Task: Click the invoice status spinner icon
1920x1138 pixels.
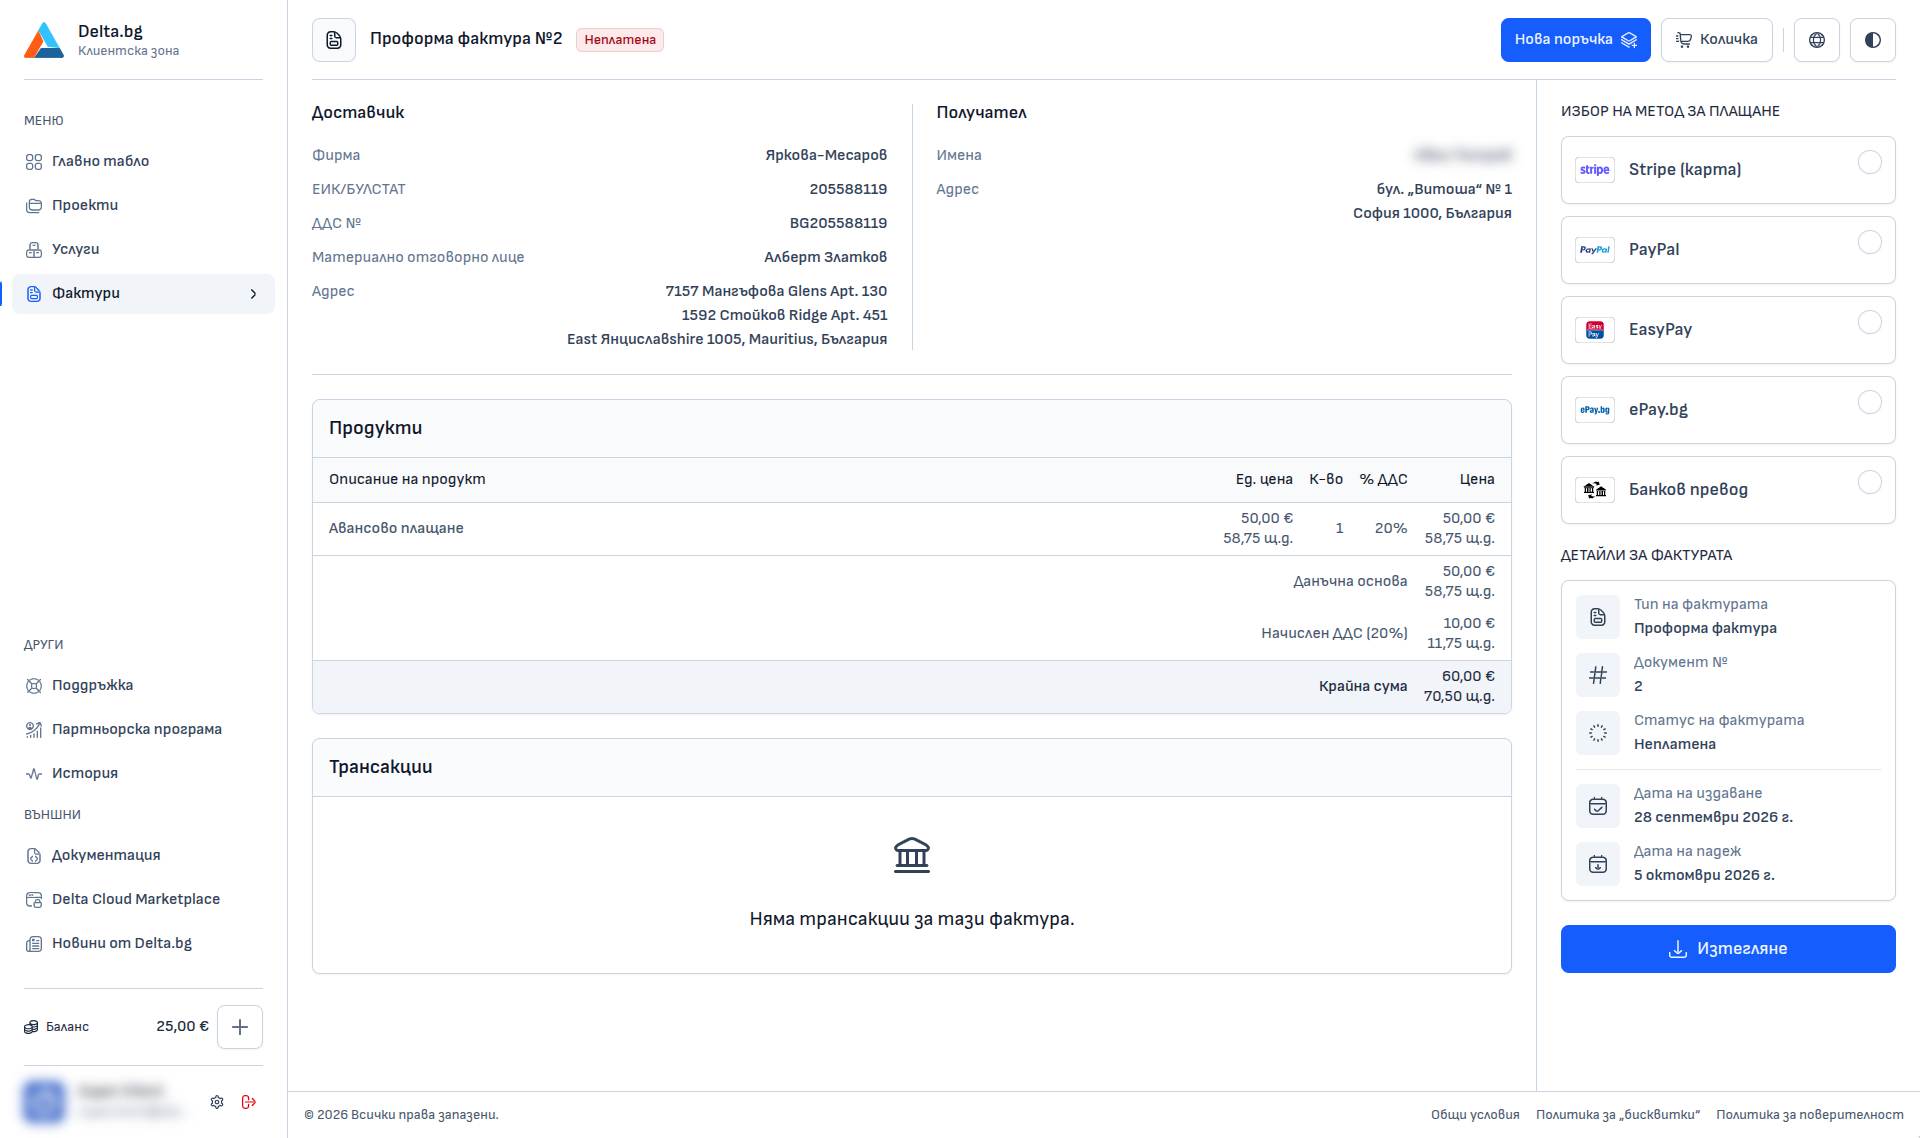Action: click(1598, 733)
